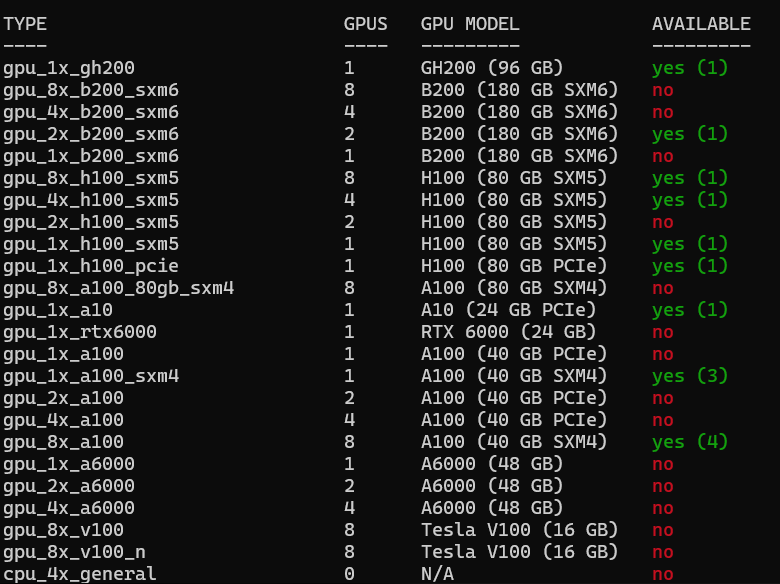The width and height of the screenshot is (780, 584).
Task: Click the no status for gpu_2x_h100_sxm5
Action: (x=663, y=222)
